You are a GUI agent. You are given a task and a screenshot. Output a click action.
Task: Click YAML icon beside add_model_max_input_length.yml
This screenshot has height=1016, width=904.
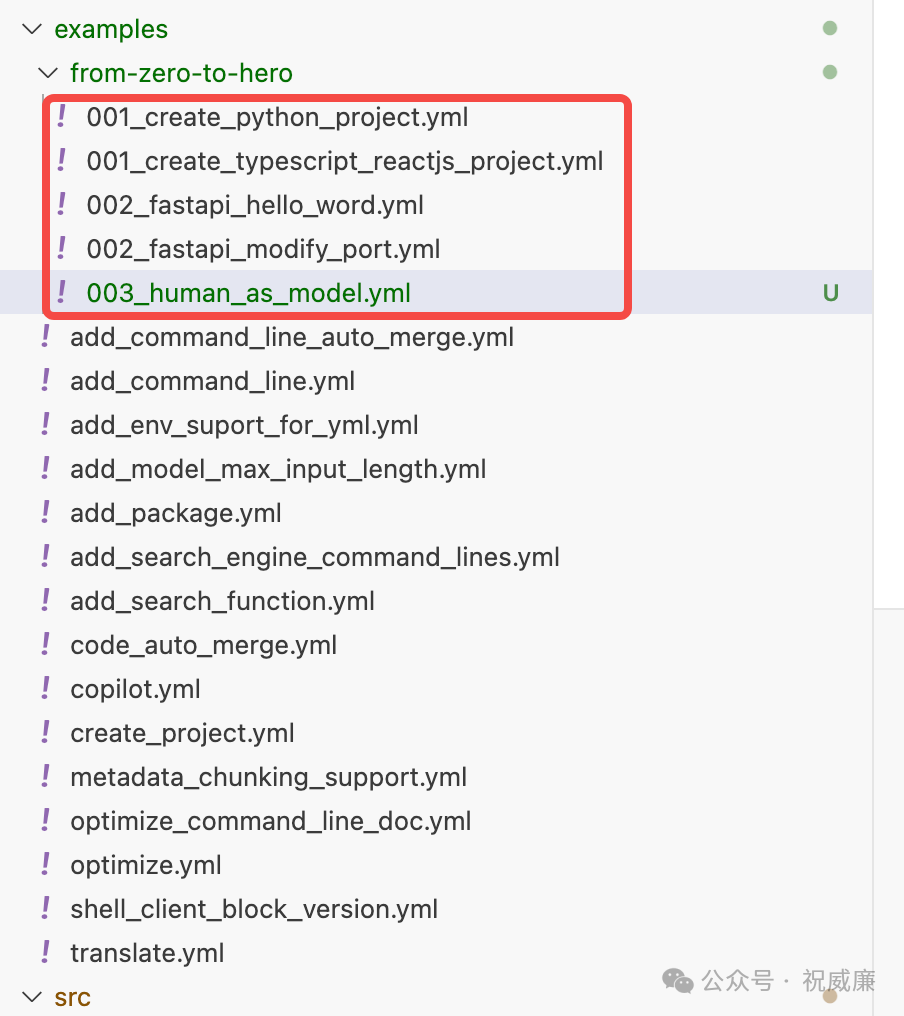click(45, 469)
